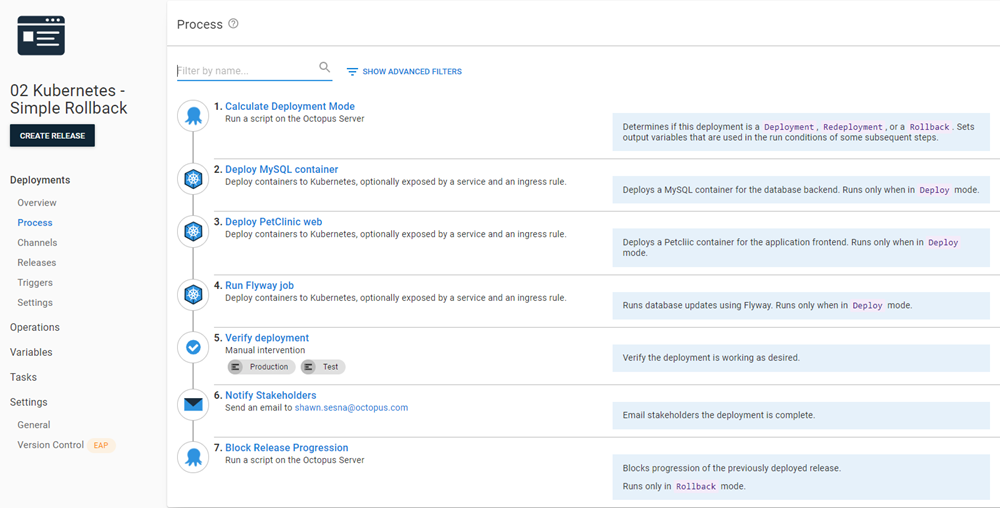Image resolution: width=1000 pixels, height=508 pixels.
Task: Click the octopus icon for Block Release Progression
Action: (193, 457)
